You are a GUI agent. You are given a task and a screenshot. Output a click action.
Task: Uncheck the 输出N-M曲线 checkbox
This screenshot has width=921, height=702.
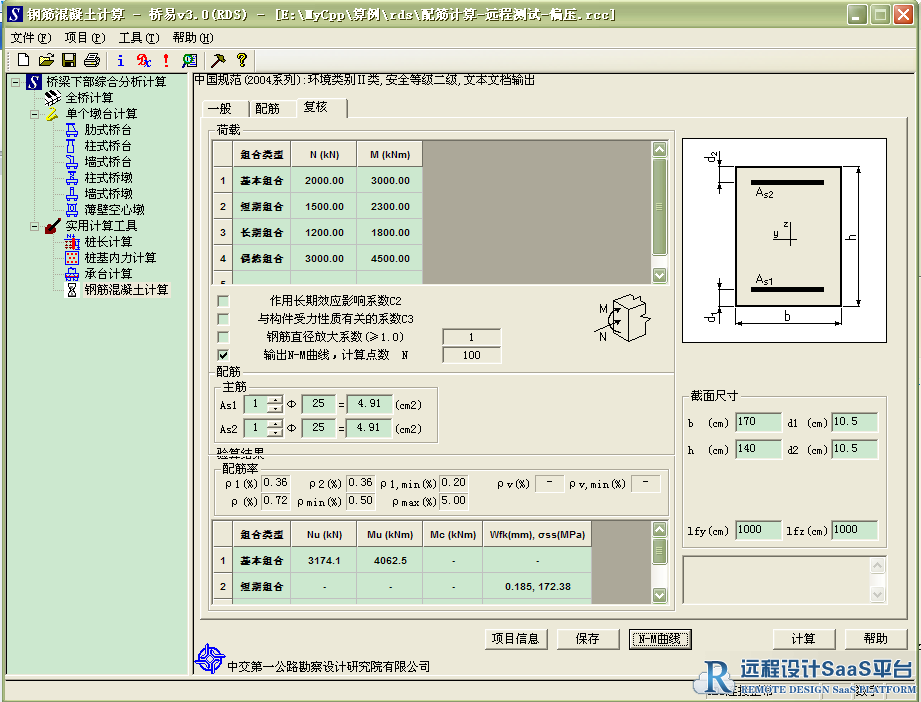pos(223,355)
